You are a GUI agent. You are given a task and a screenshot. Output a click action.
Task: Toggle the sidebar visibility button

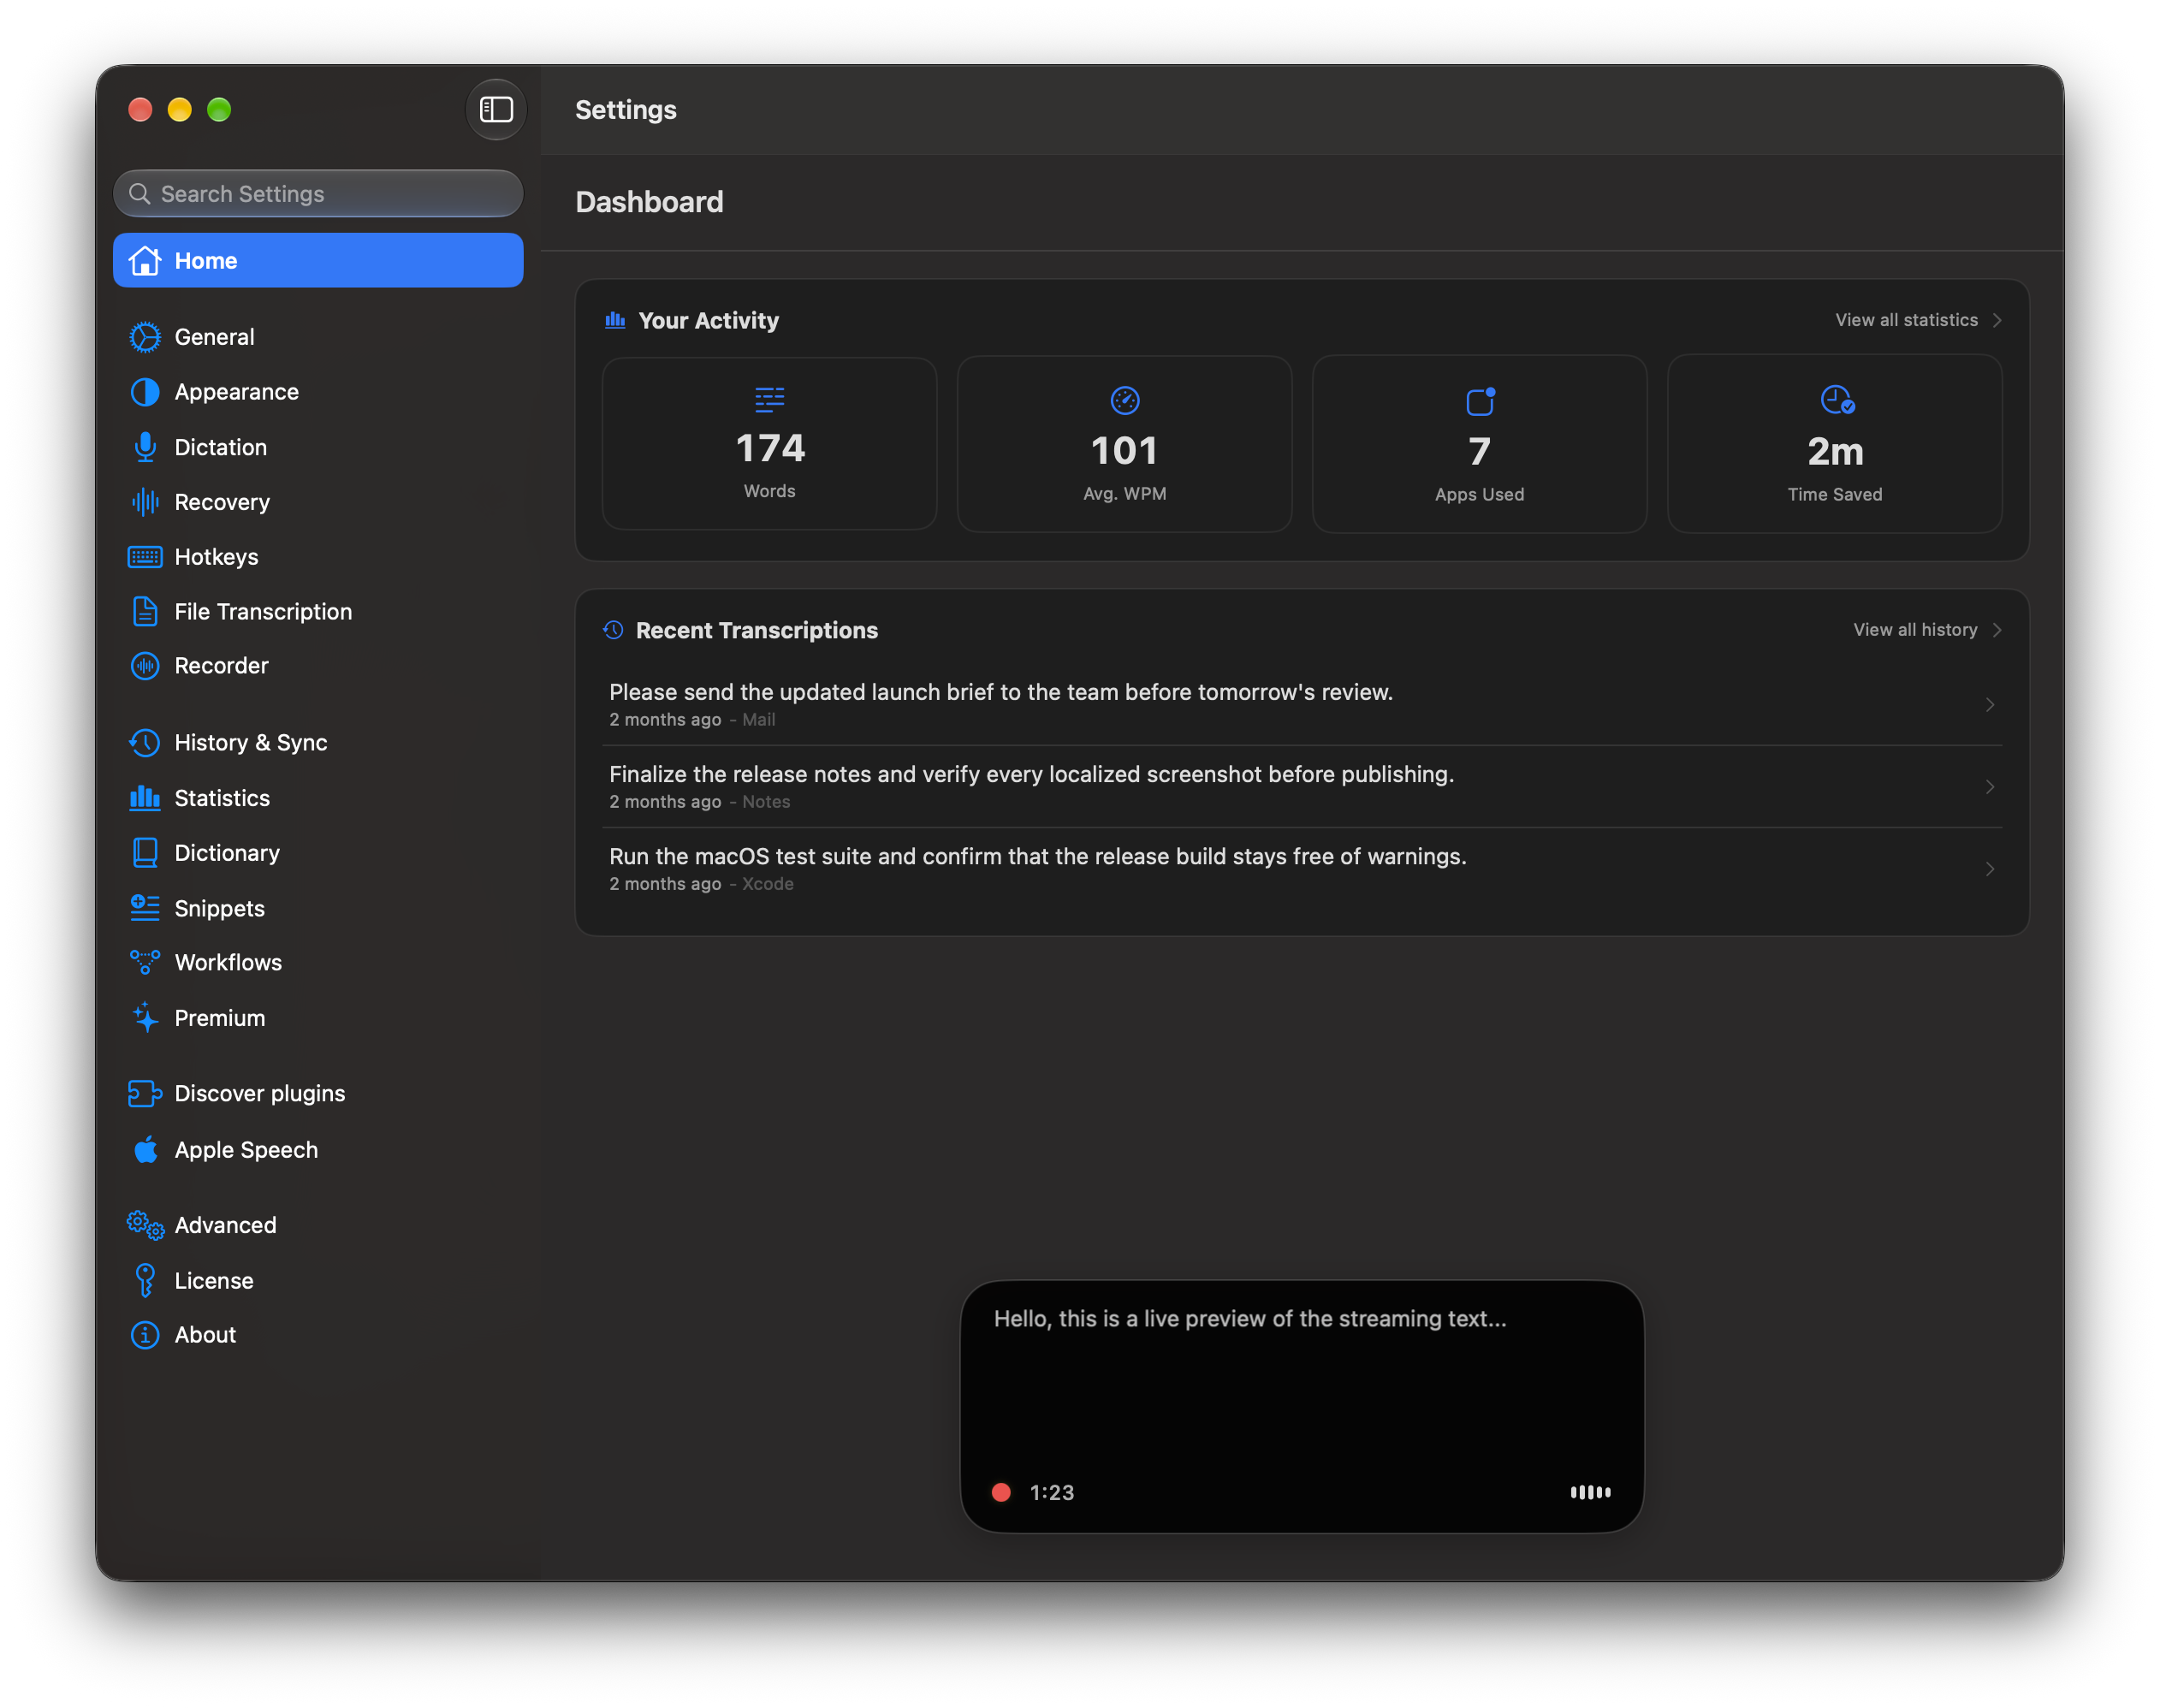pos(496,109)
